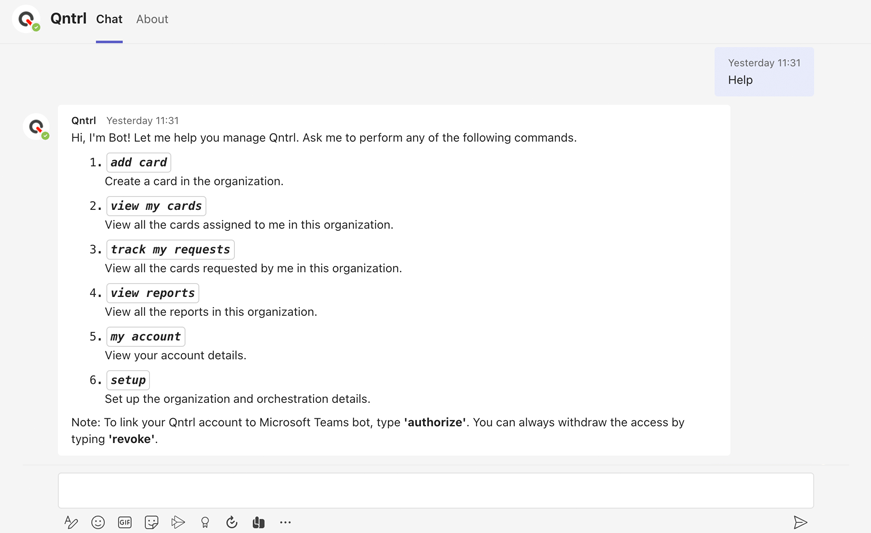Click inside the message compose box
Viewport: 871px width, 533px height.
click(436, 490)
